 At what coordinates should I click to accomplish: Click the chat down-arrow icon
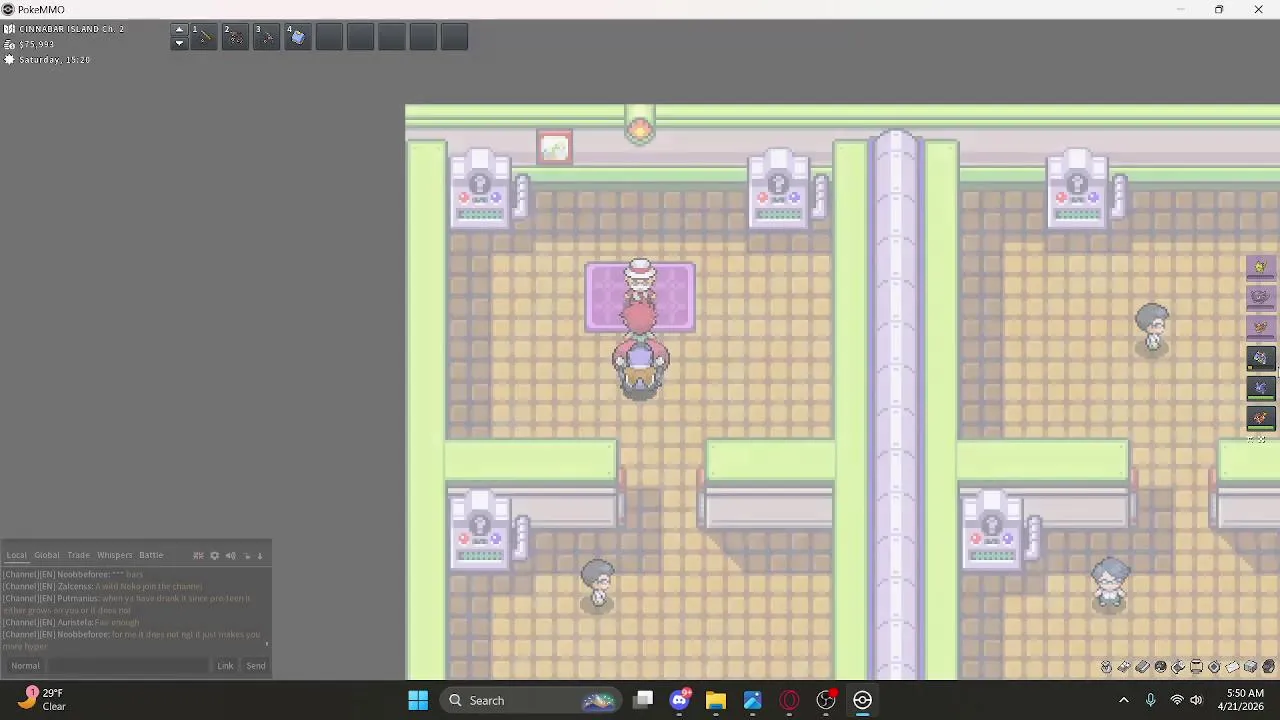click(x=260, y=556)
